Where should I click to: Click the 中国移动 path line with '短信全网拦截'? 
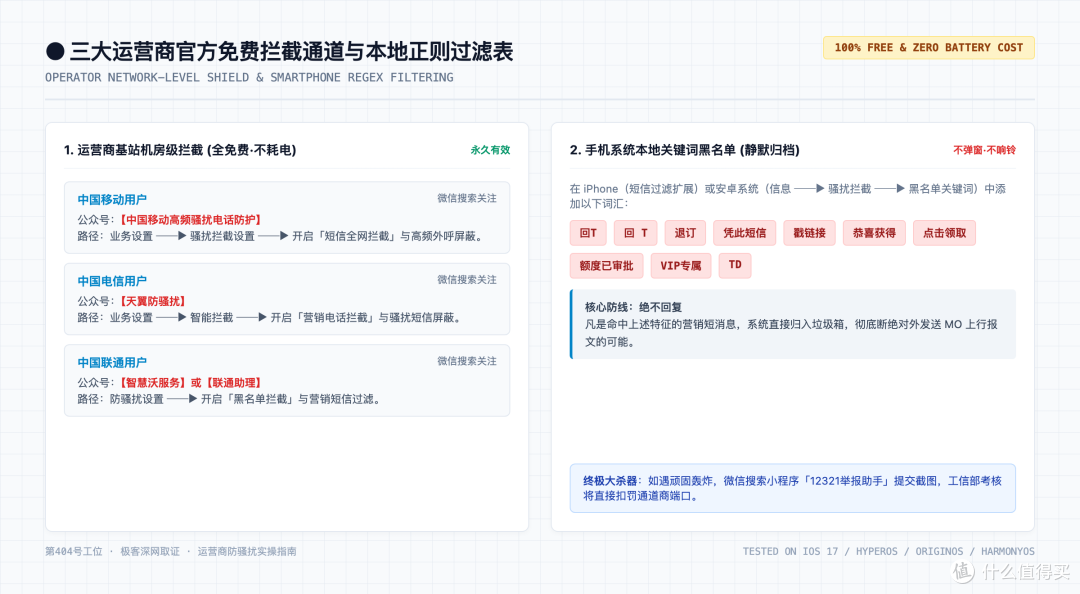(282, 236)
